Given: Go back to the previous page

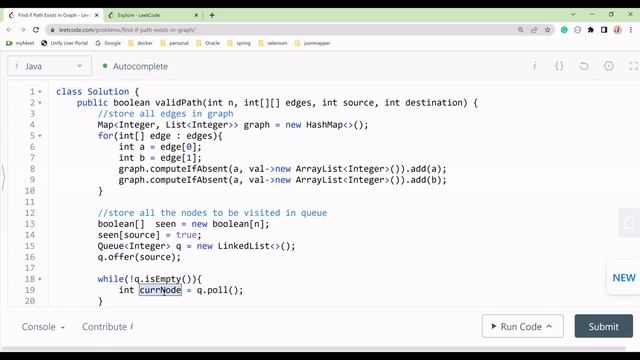Looking at the screenshot, I should coord(9,30).
